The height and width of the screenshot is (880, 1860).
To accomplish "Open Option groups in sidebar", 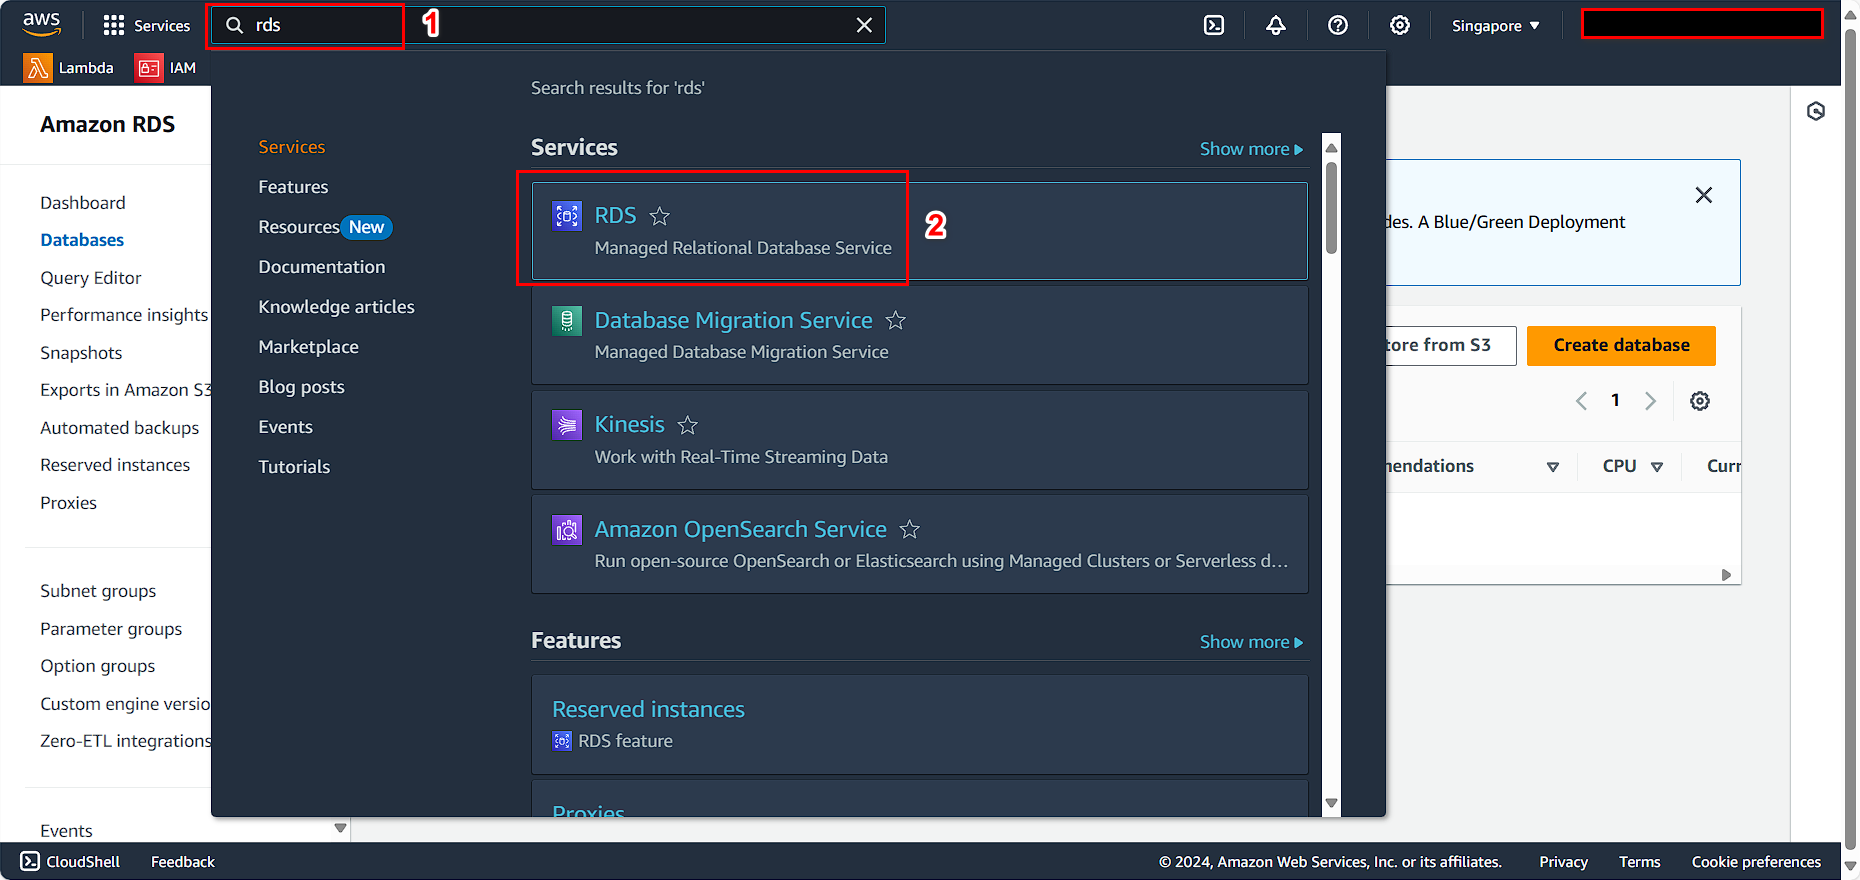I will (x=98, y=666).
